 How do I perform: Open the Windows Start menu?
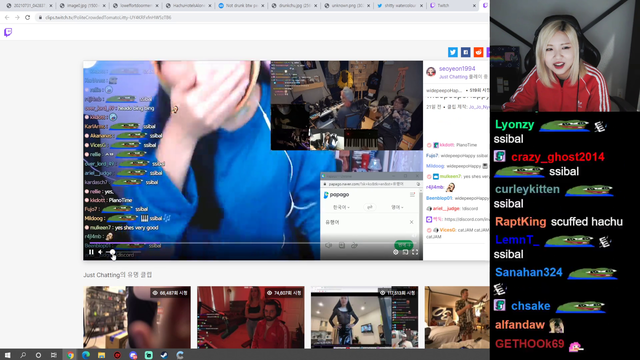[7, 355]
